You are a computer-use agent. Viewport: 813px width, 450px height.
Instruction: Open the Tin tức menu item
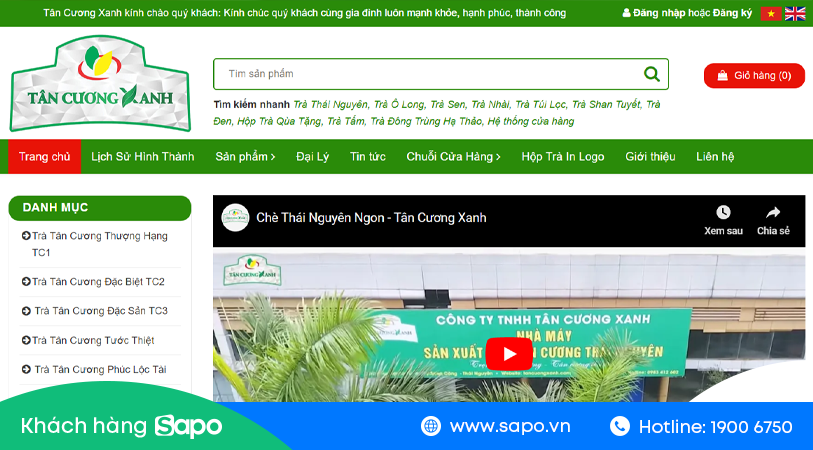click(368, 157)
